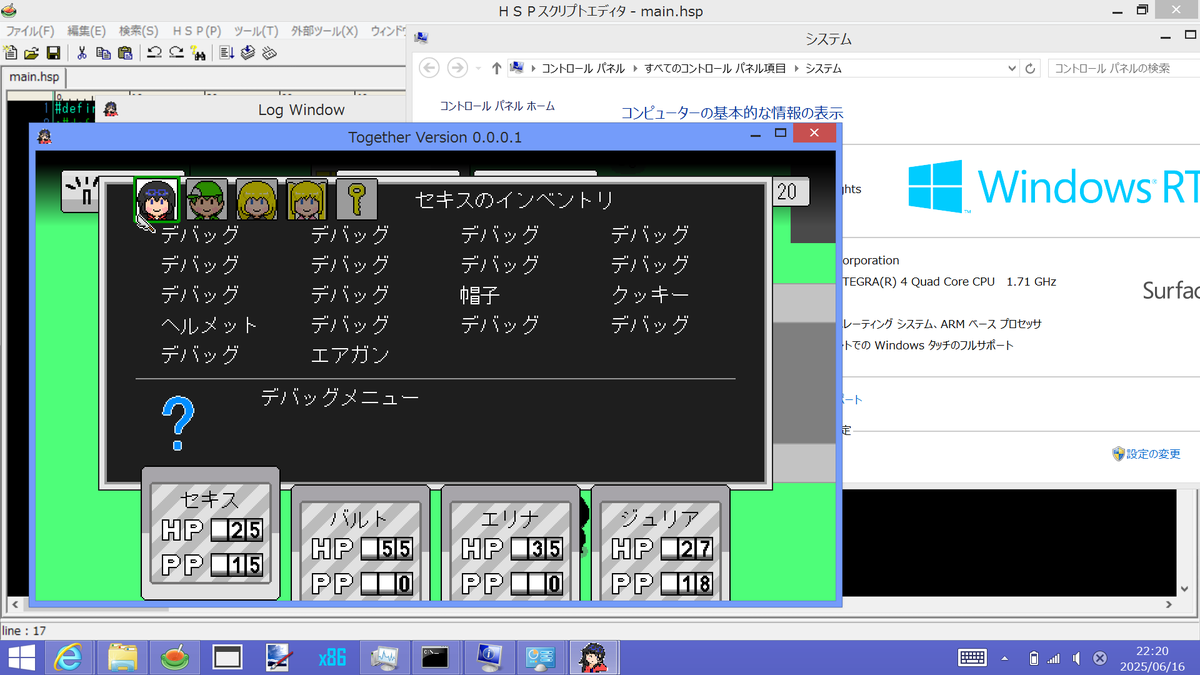Click the last icon in the HSP editor toolbar
This screenshot has width=1200, height=675.
pyautogui.click(x=269, y=53)
